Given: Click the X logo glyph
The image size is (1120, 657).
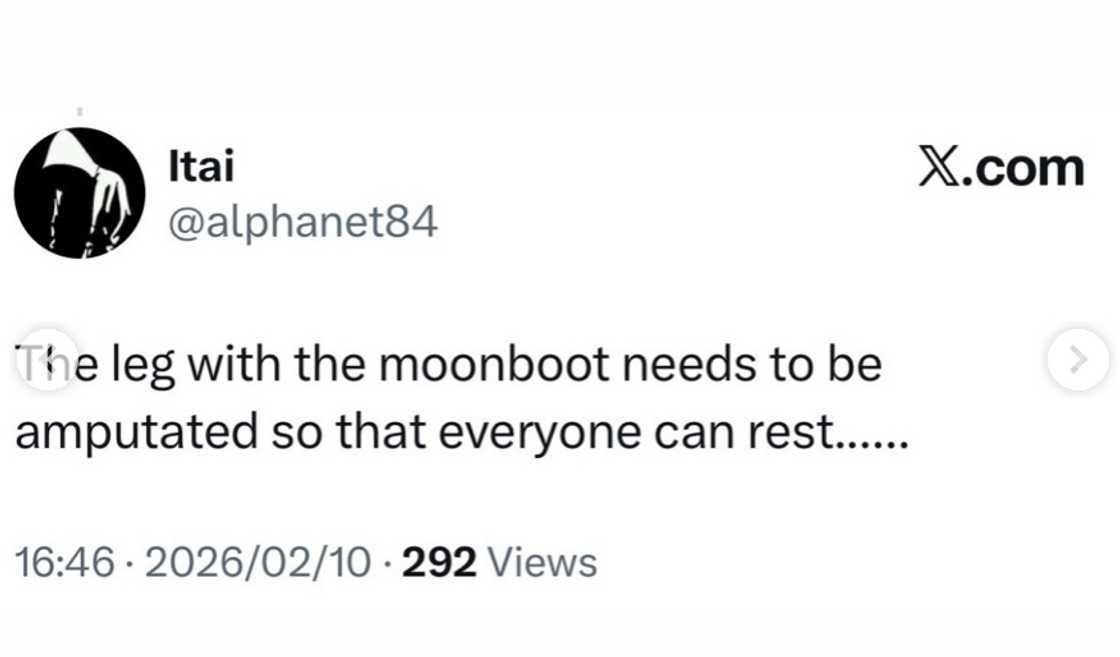Looking at the screenshot, I should pos(939,168).
